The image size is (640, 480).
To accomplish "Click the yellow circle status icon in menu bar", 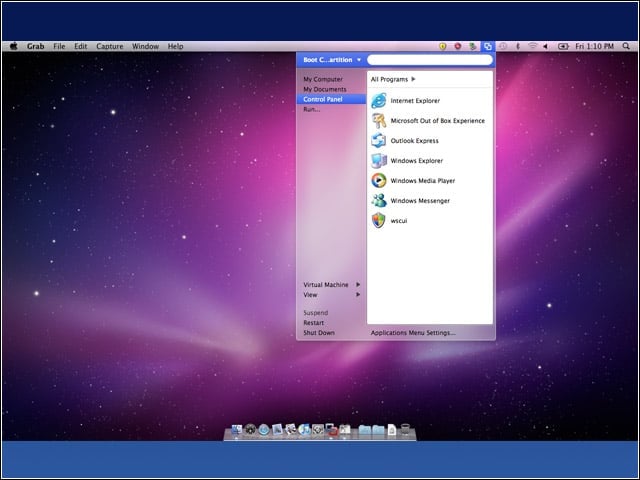I will [x=442, y=47].
